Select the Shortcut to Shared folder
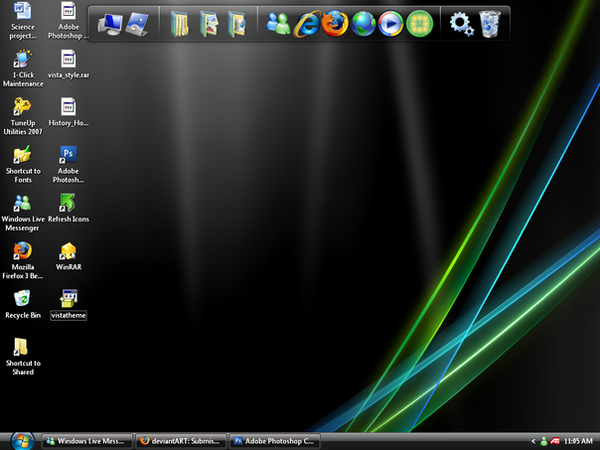The image size is (600, 450). point(23,357)
